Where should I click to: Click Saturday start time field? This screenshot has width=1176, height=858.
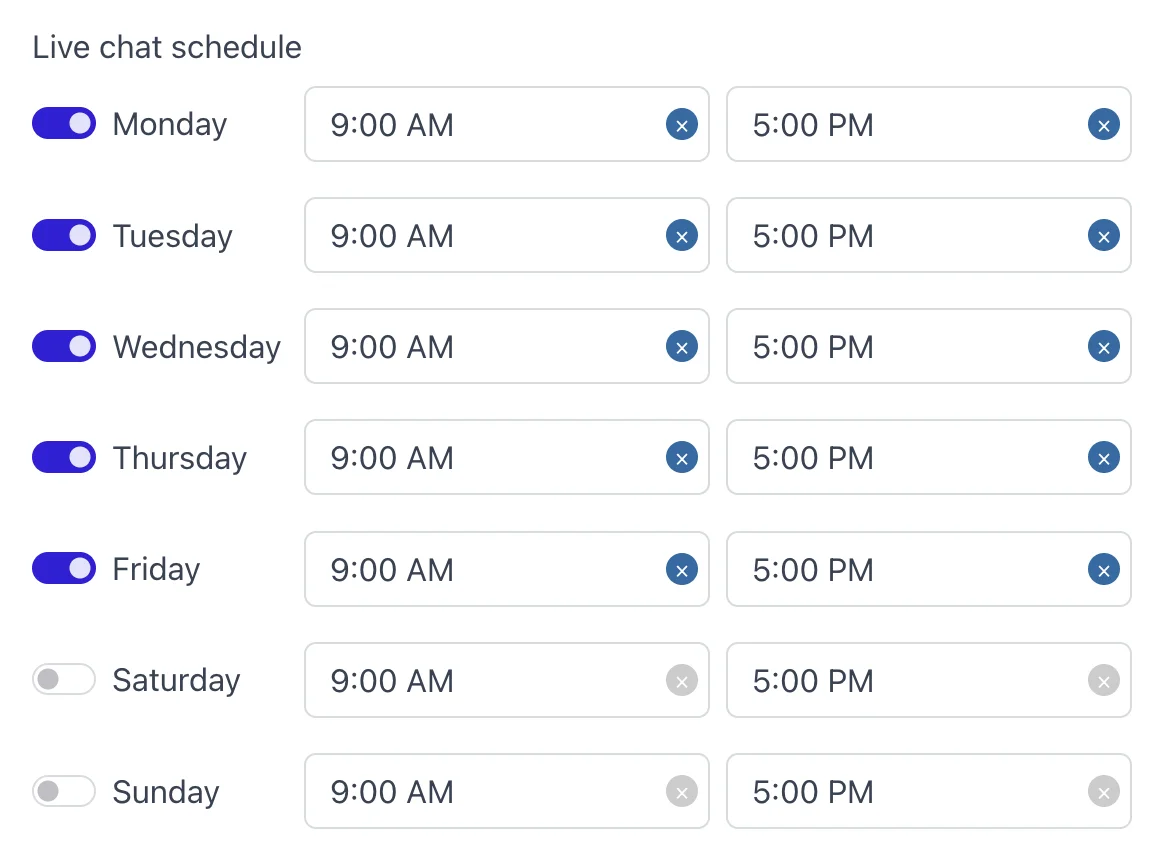[x=480, y=681]
